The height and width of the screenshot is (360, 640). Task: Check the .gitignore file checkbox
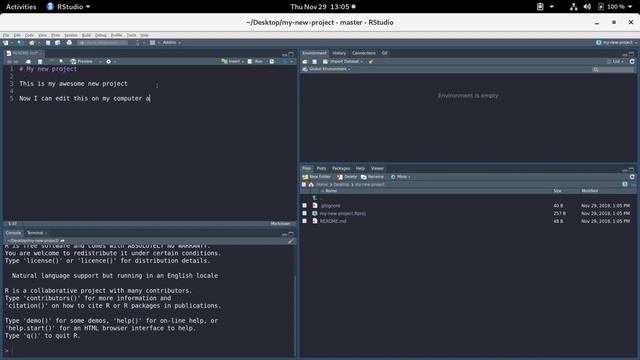click(304, 205)
